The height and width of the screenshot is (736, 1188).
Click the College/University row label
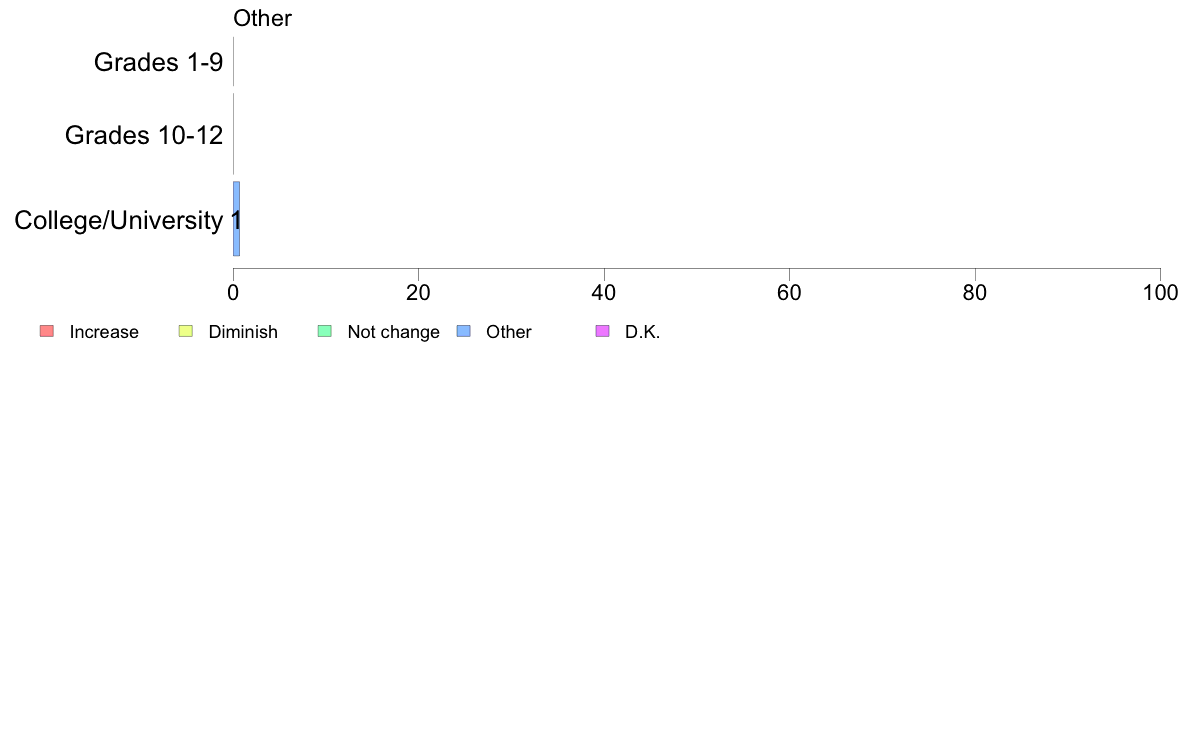coord(119,221)
